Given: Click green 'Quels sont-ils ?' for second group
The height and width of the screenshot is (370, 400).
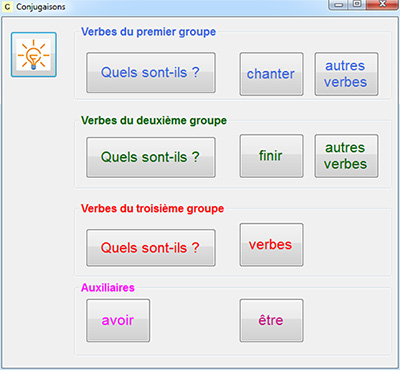Looking at the screenshot, I should (x=151, y=157).
